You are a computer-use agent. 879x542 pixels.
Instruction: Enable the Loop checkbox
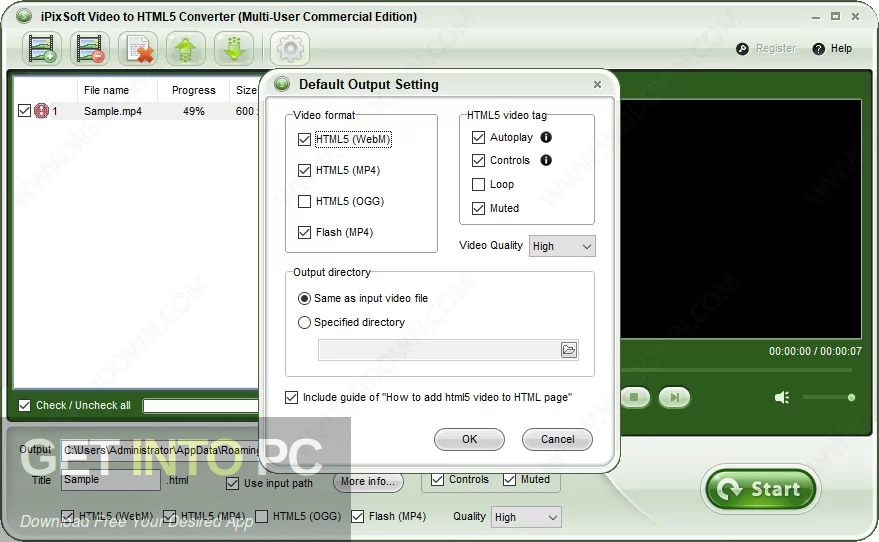pos(478,184)
